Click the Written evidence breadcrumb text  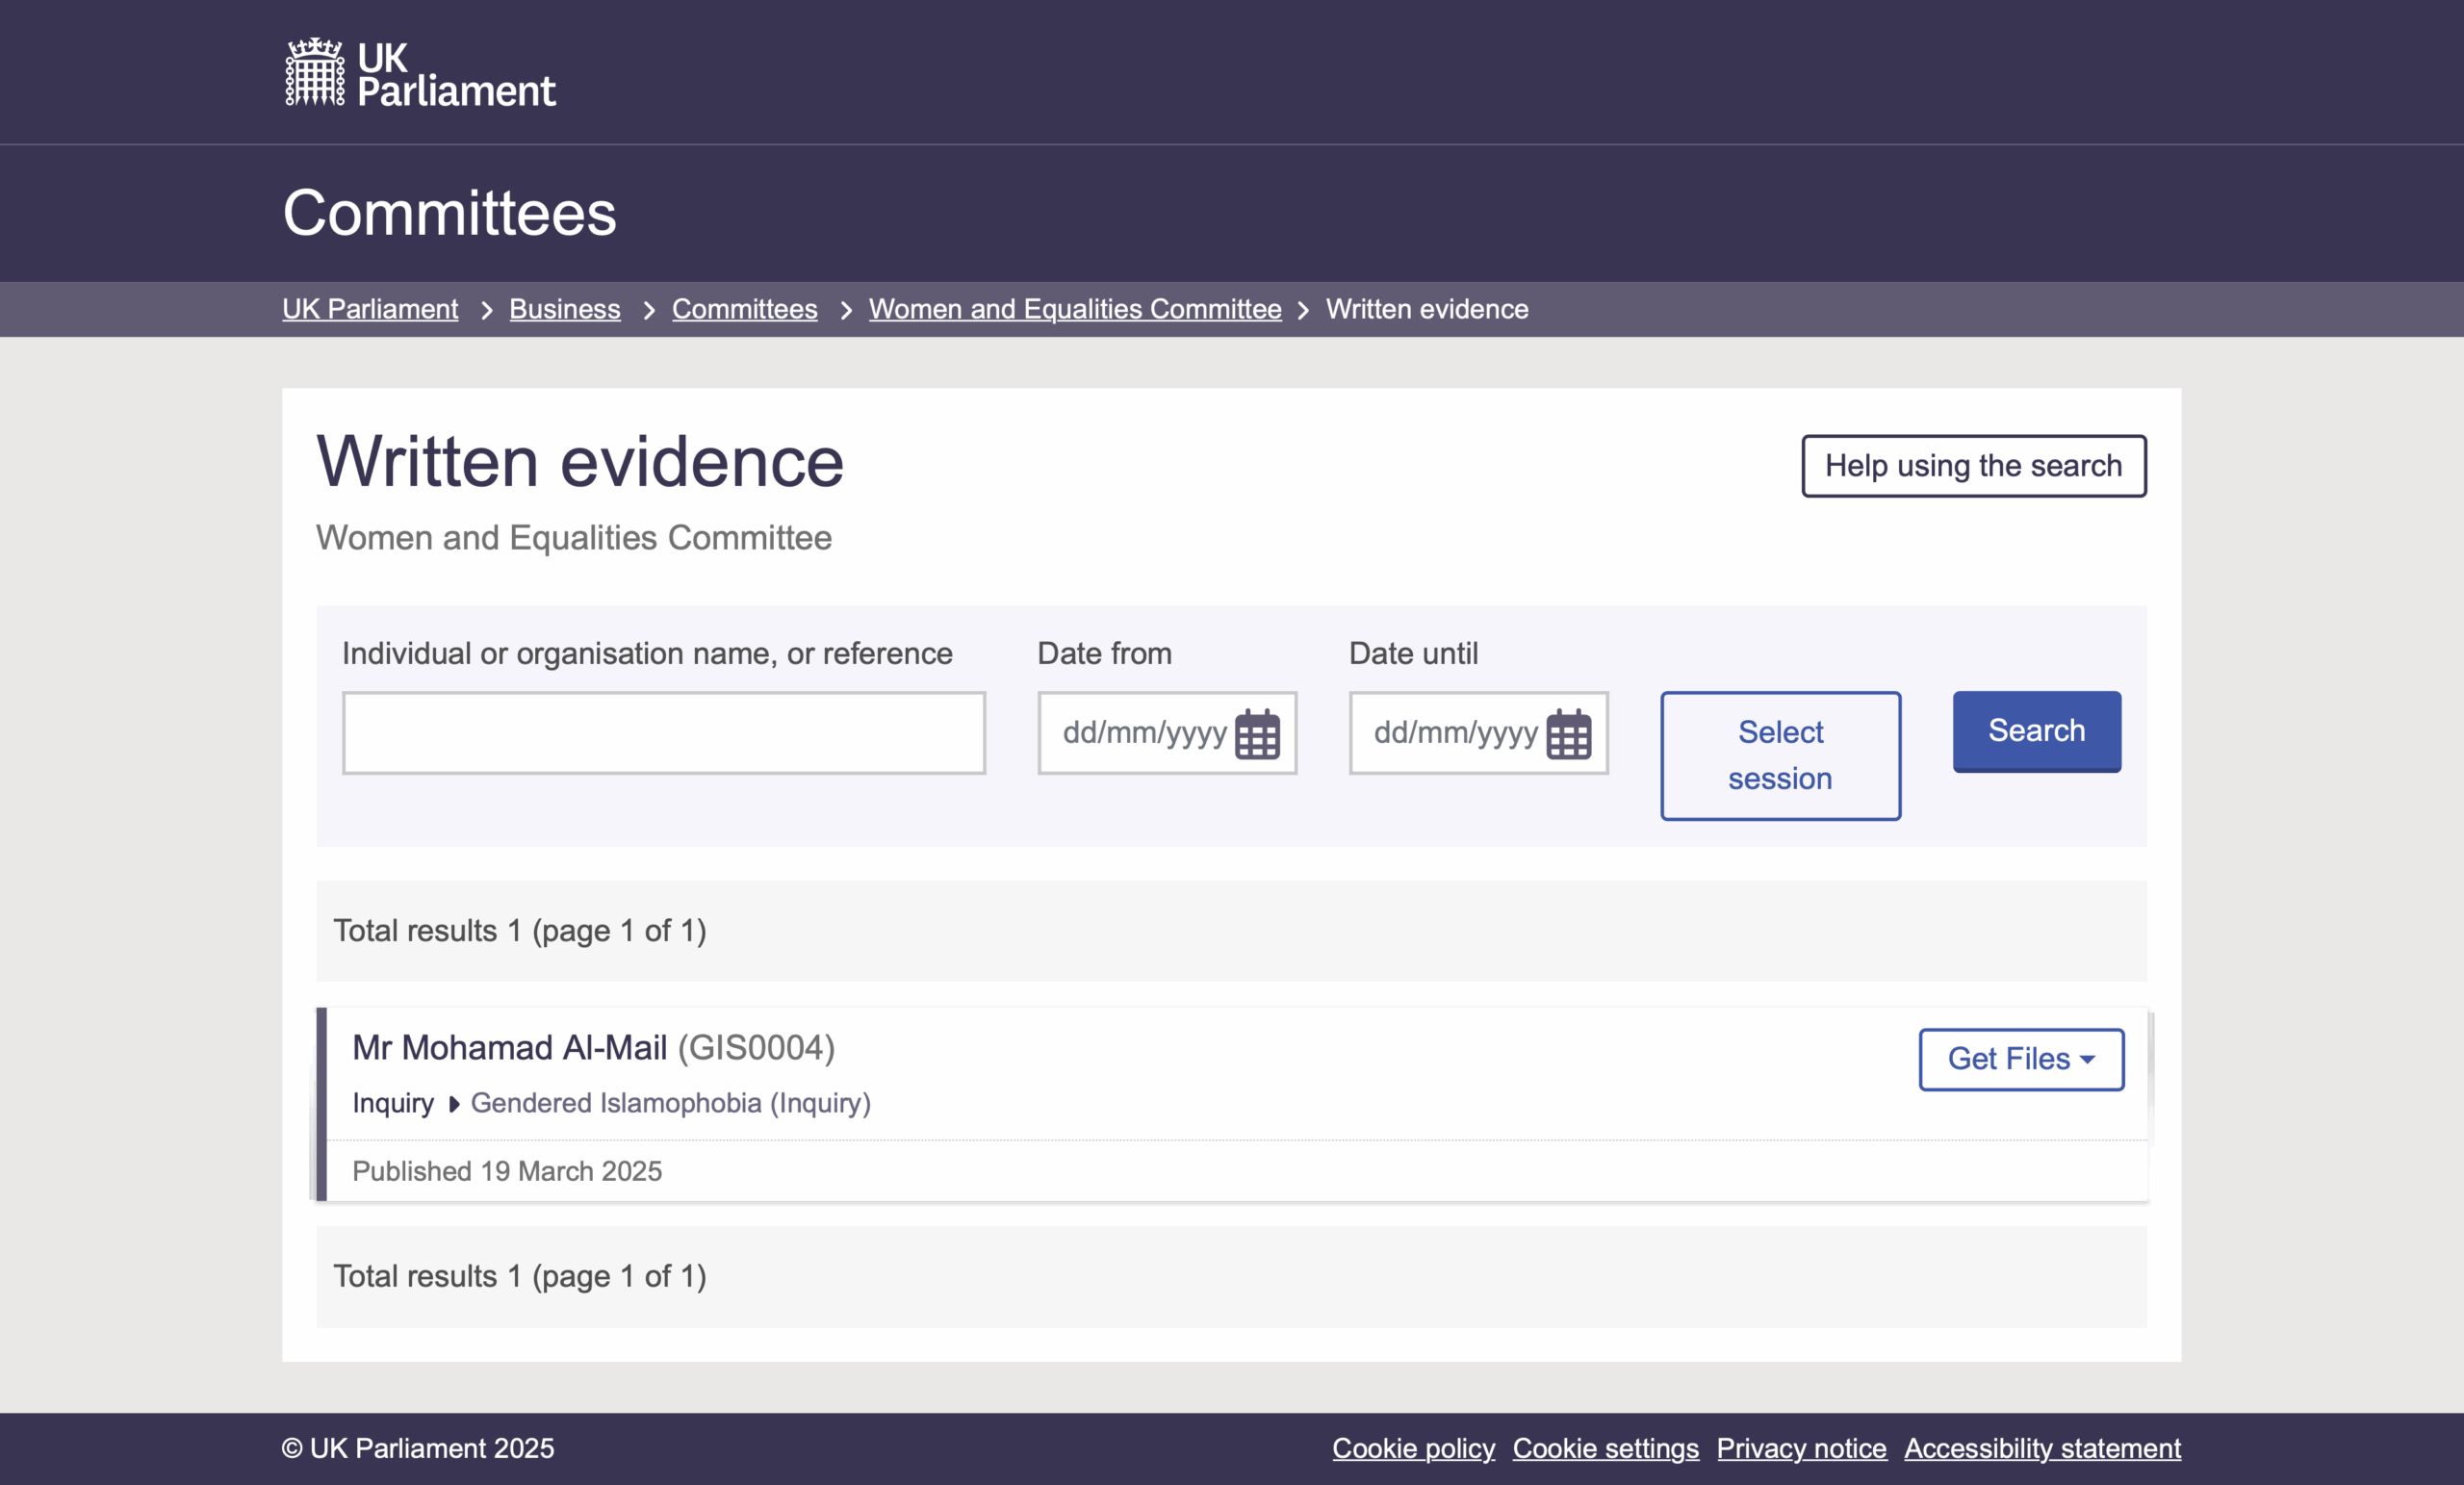click(1427, 309)
